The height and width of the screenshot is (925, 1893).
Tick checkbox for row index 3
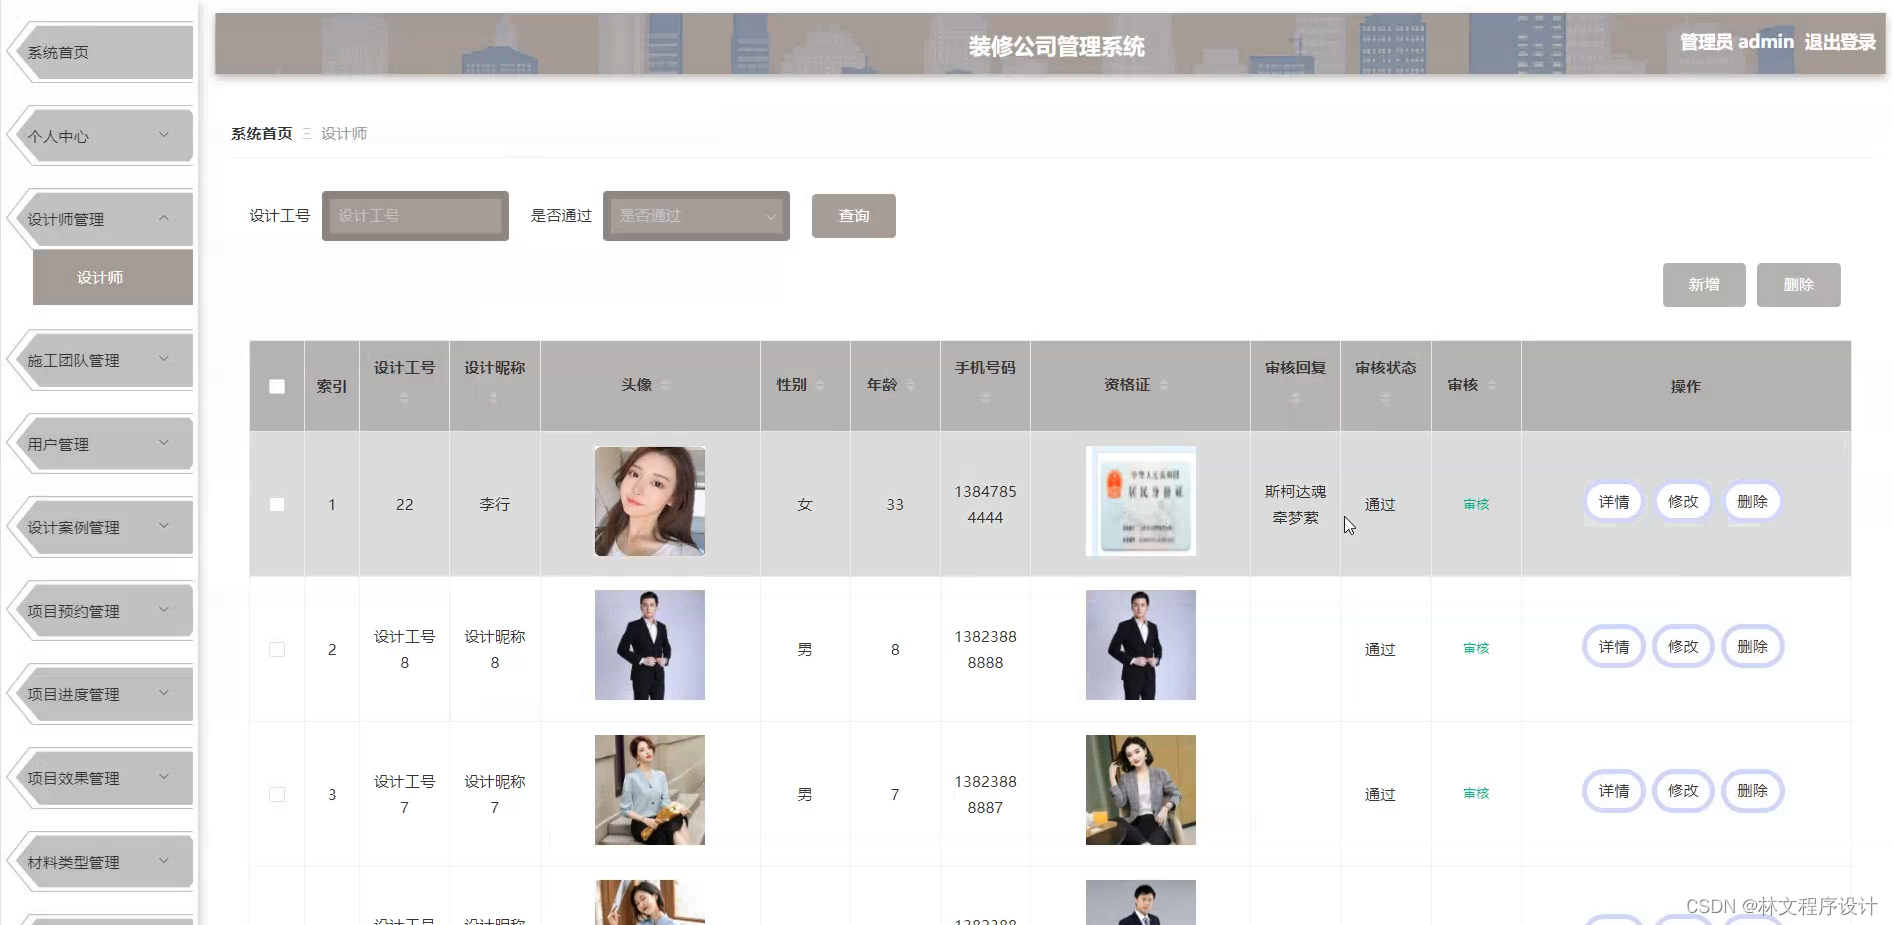pos(277,794)
